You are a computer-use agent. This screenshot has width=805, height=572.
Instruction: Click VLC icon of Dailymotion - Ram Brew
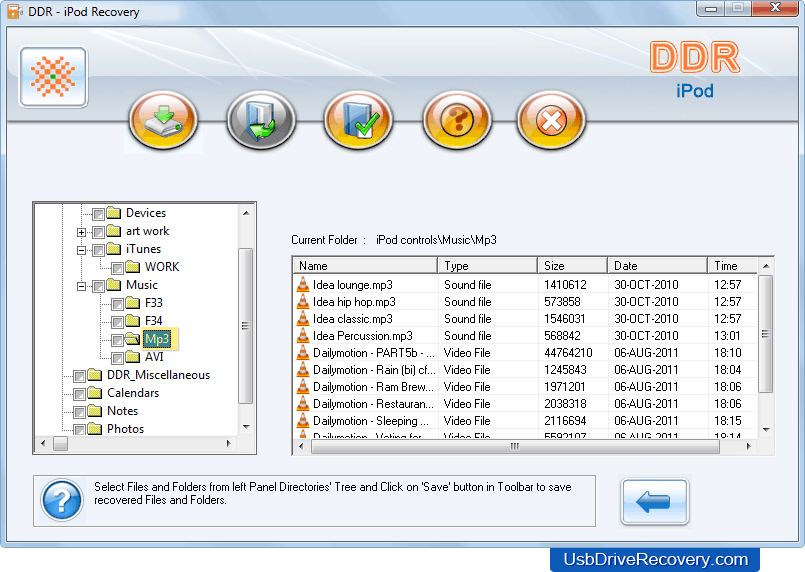click(x=303, y=387)
